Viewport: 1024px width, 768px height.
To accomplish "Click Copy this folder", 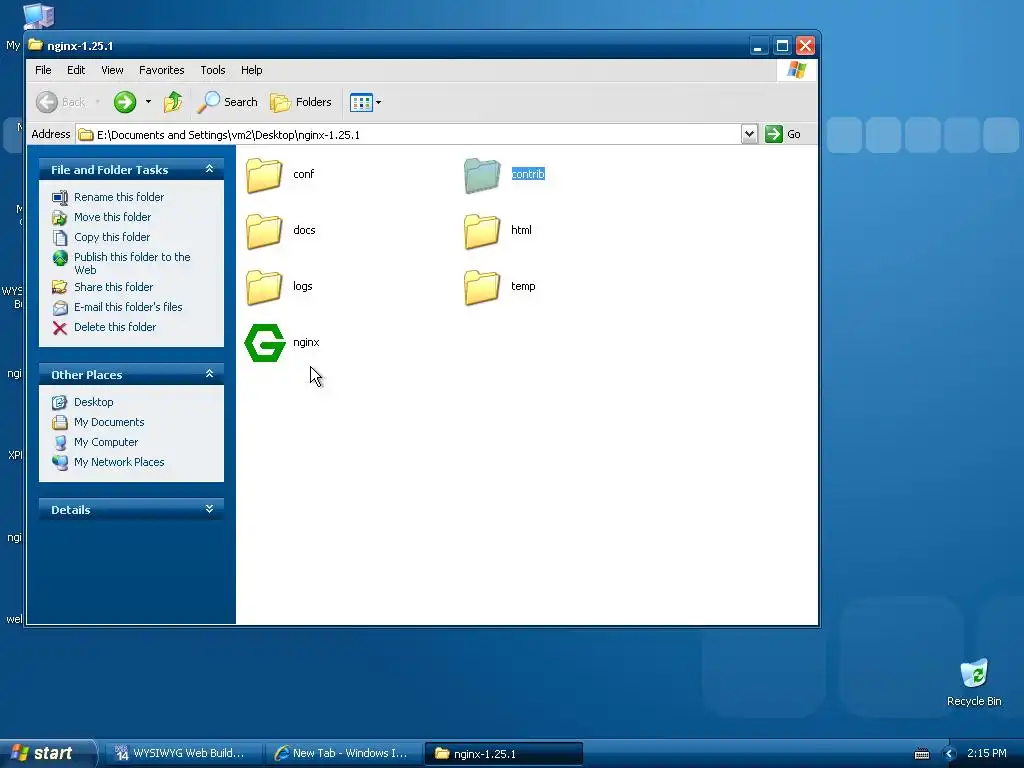I will [x=112, y=237].
